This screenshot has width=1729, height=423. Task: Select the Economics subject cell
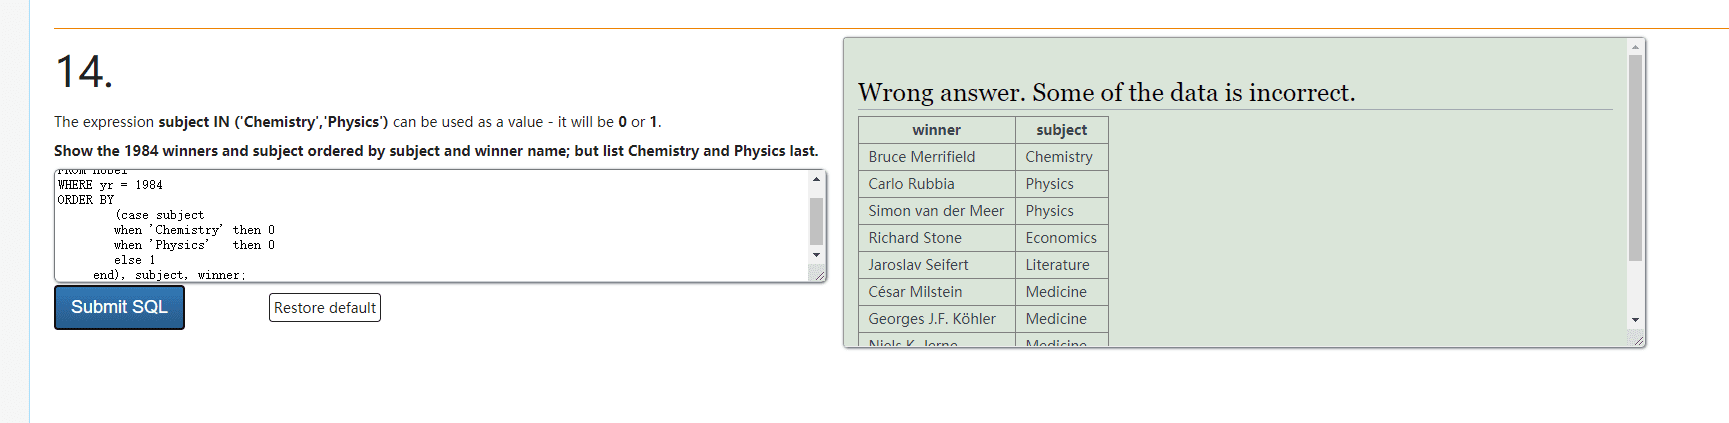pos(1061,238)
